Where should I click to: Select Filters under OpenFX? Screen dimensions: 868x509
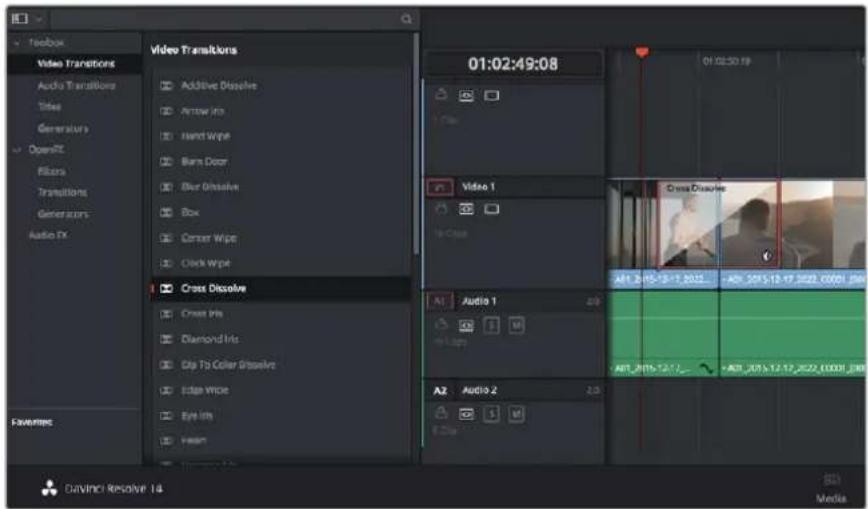click(51, 171)
